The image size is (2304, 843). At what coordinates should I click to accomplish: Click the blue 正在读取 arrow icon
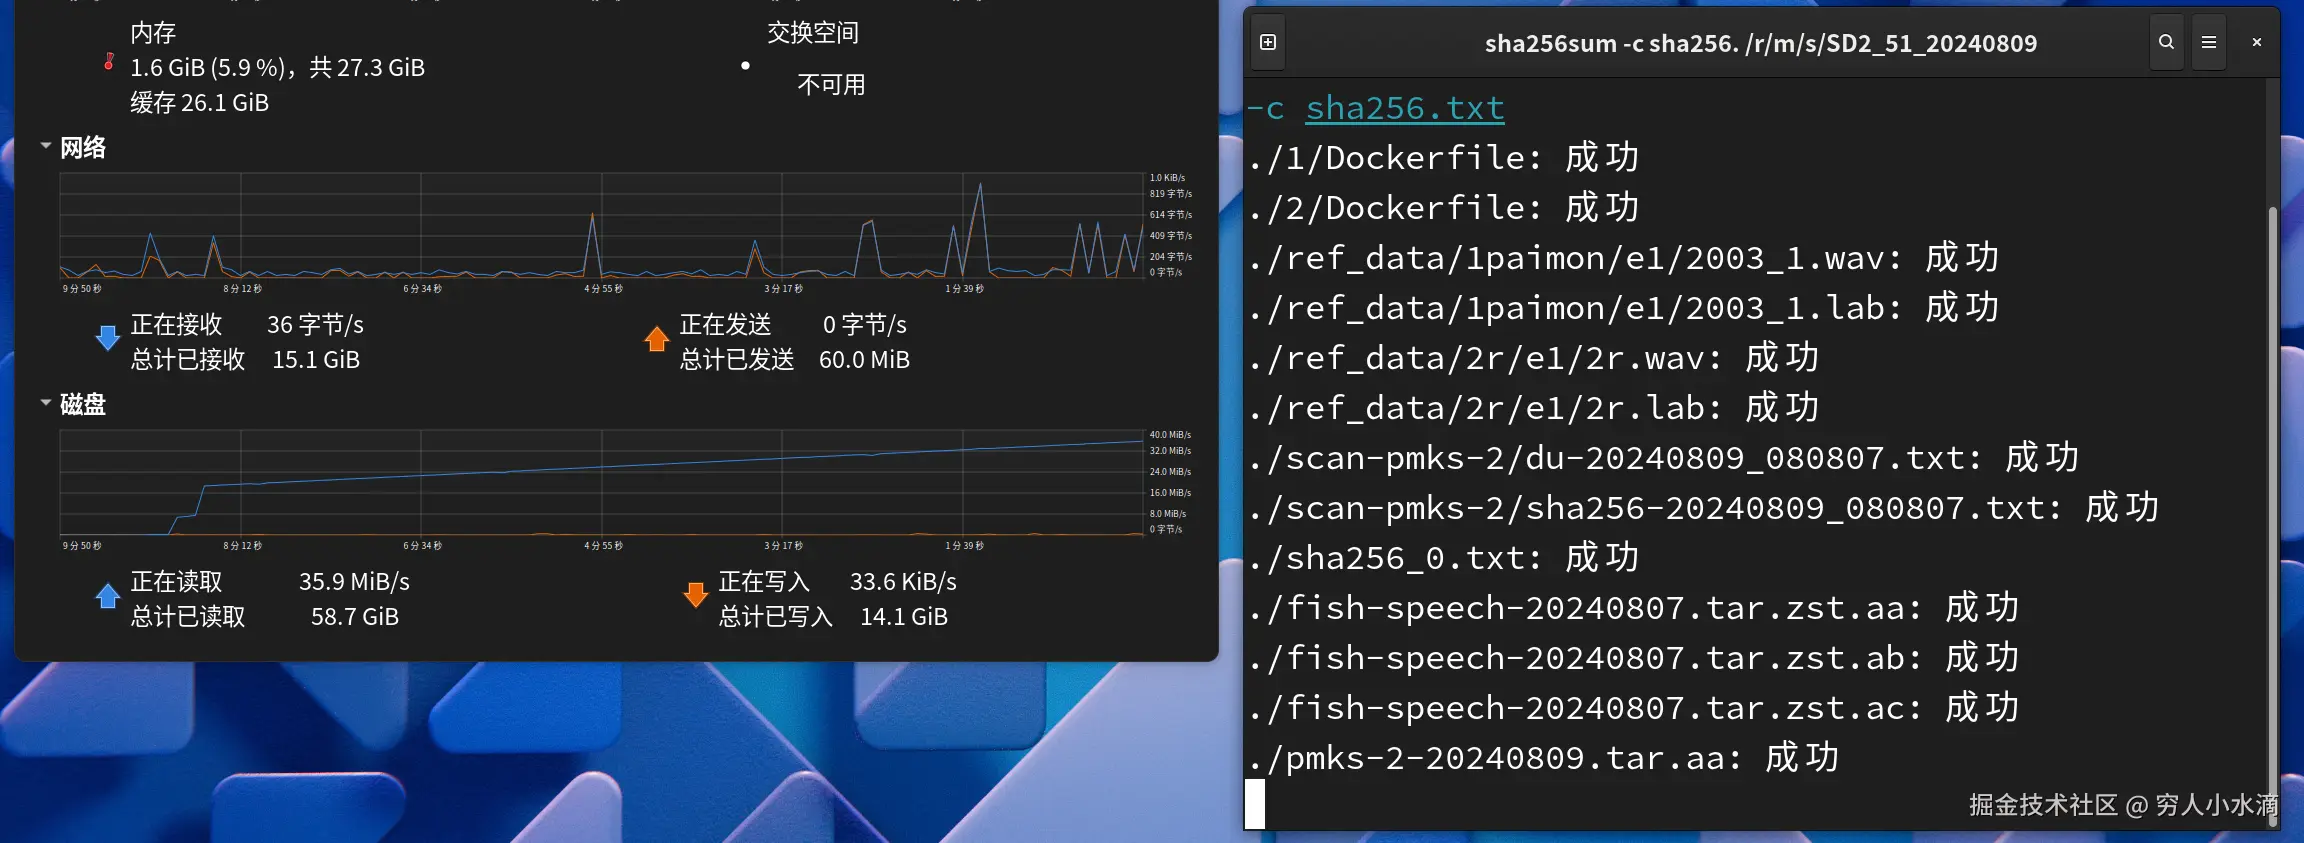108,596
